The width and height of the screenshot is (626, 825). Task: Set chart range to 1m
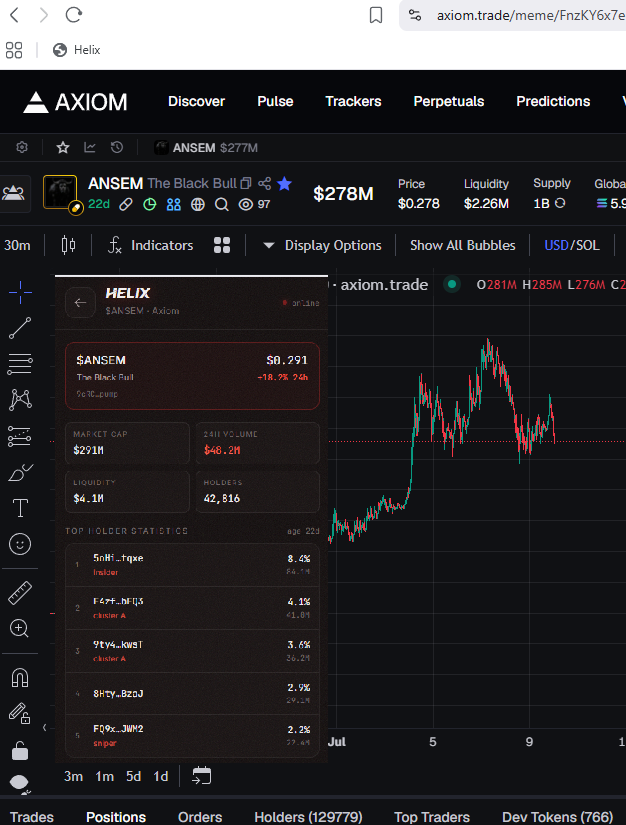(105, 776)
